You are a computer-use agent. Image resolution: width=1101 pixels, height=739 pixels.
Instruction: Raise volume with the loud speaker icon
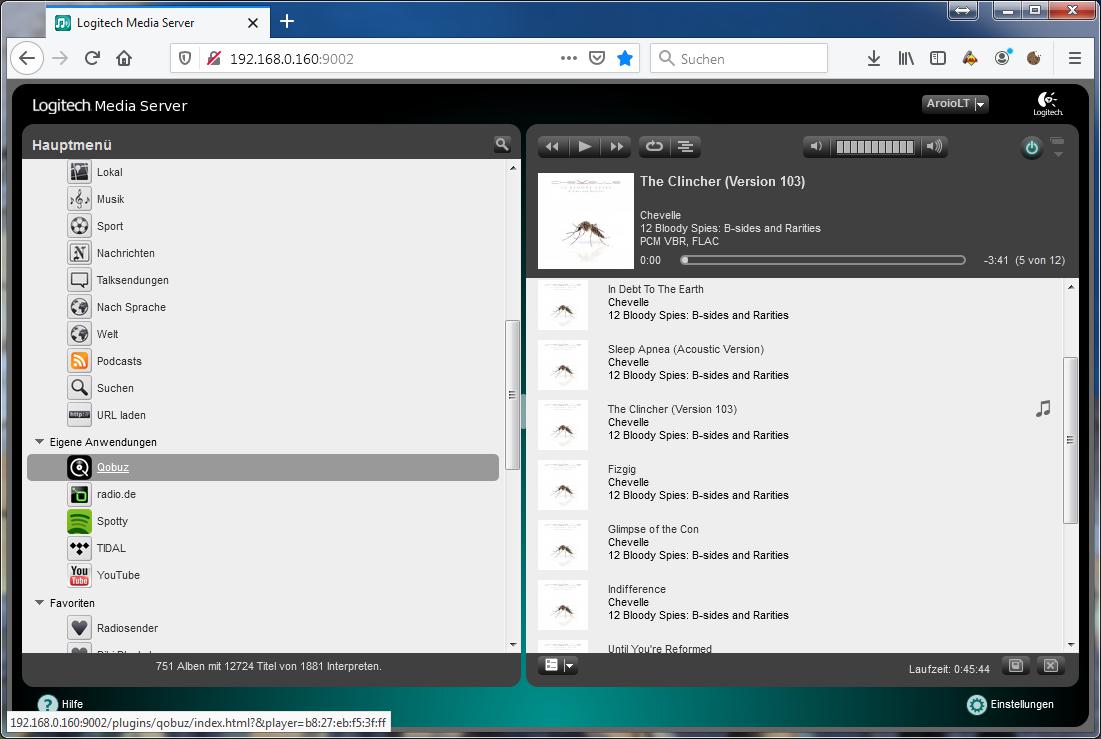click(934, 146)
